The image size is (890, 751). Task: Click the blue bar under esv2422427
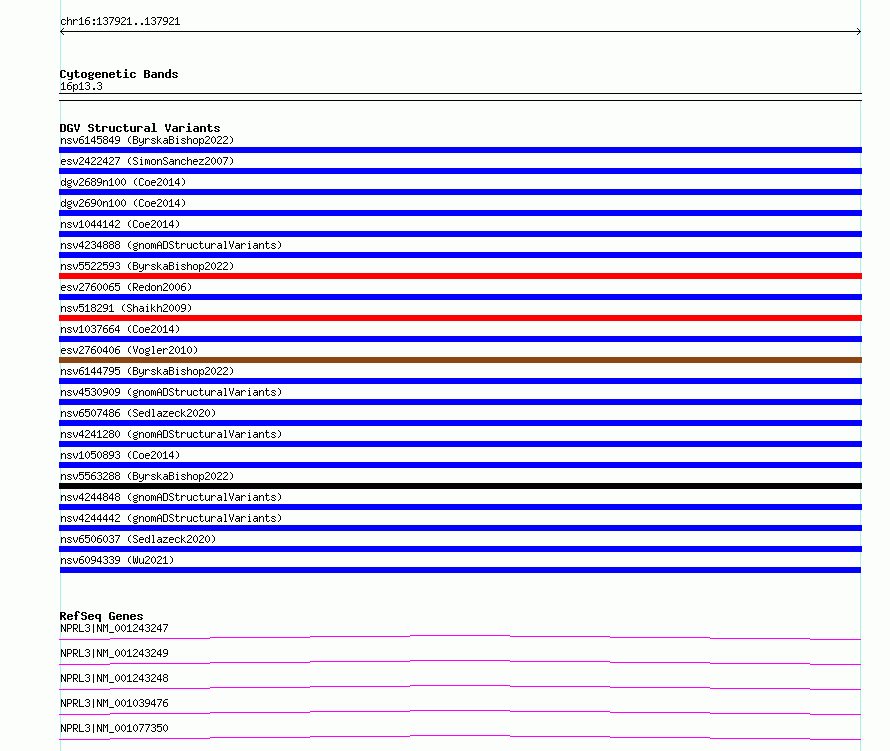pos(460,171)
